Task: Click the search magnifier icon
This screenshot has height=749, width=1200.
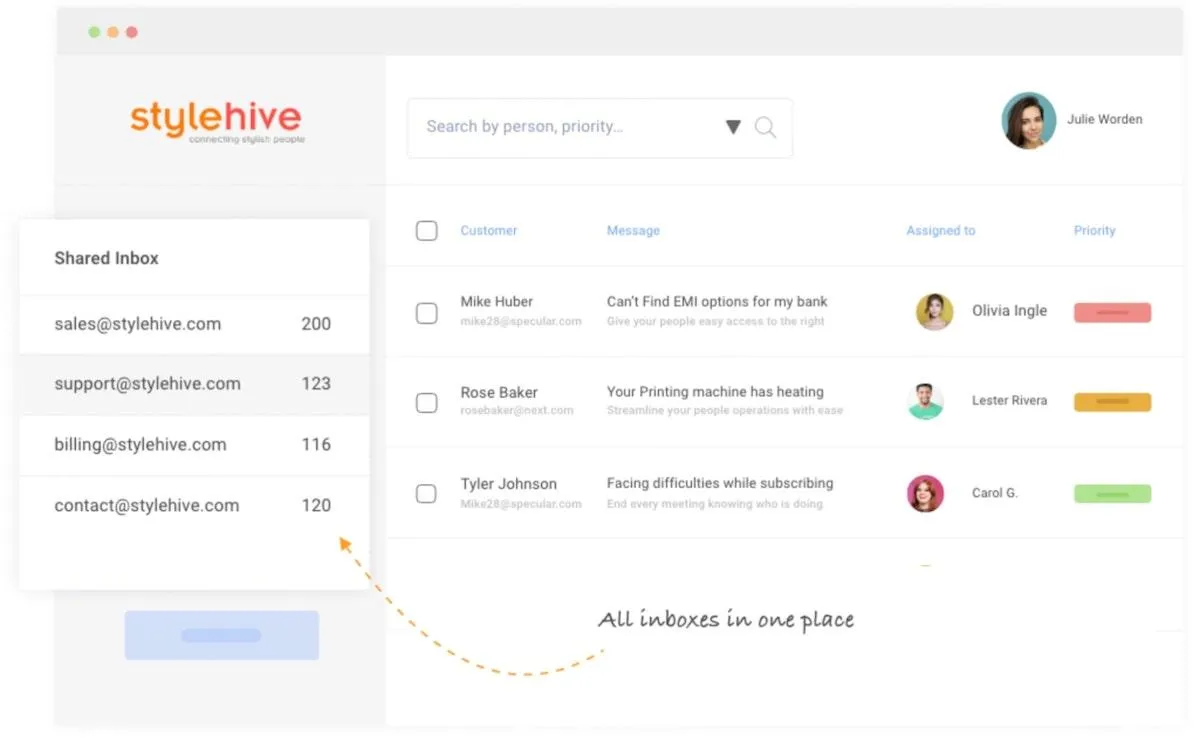Action: coord(765,127)
